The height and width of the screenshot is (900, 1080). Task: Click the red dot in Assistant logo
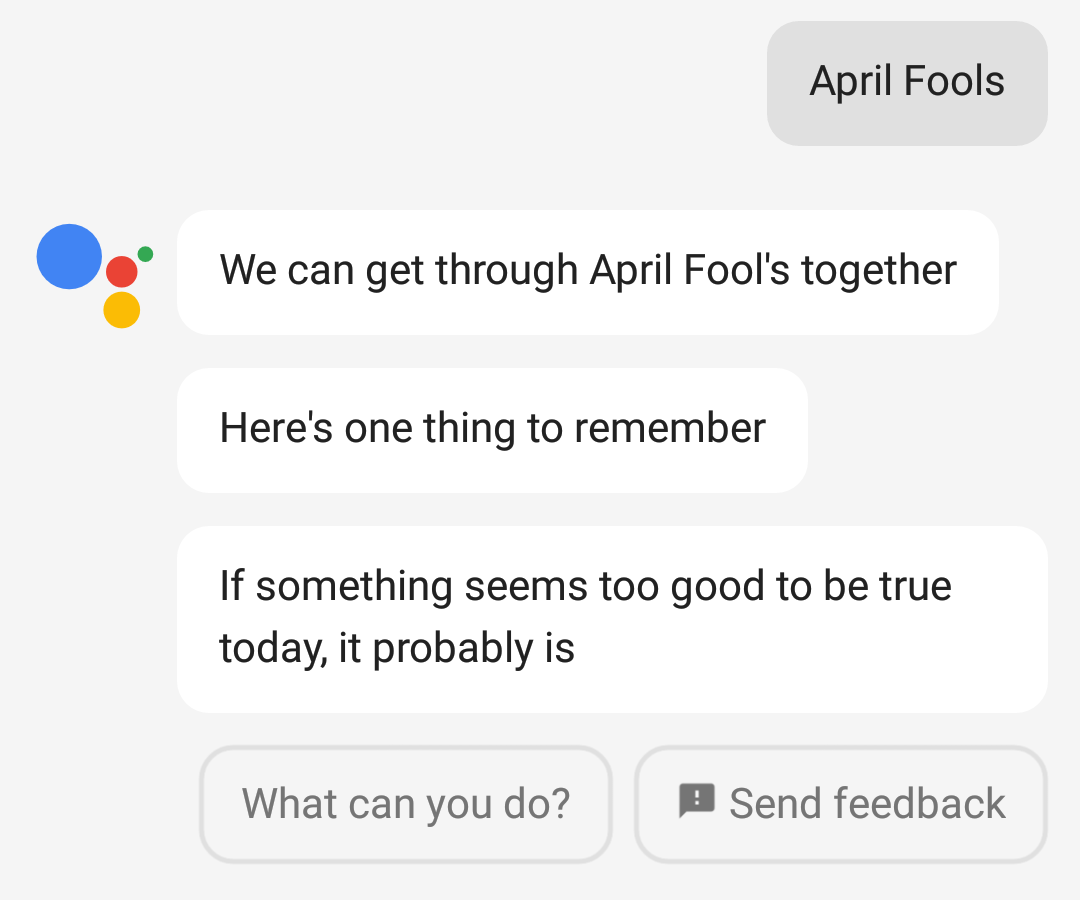click(121, 271)
